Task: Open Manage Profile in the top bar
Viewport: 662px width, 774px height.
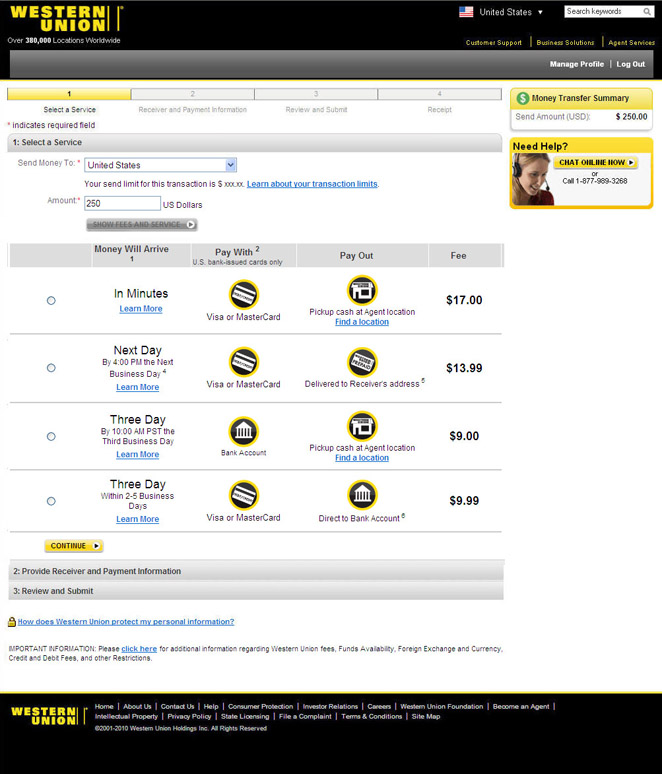Action: (x=576, y=64)
